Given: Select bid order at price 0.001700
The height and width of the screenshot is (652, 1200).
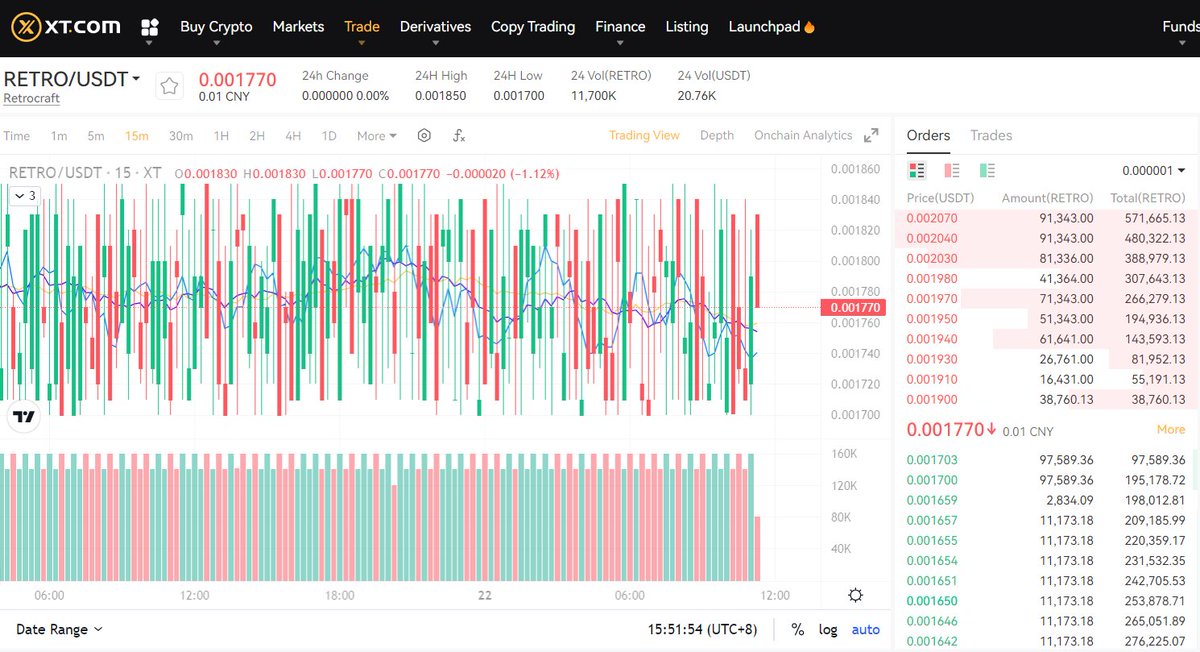Looking at the screenshot, I should [x=1046, y=480].
